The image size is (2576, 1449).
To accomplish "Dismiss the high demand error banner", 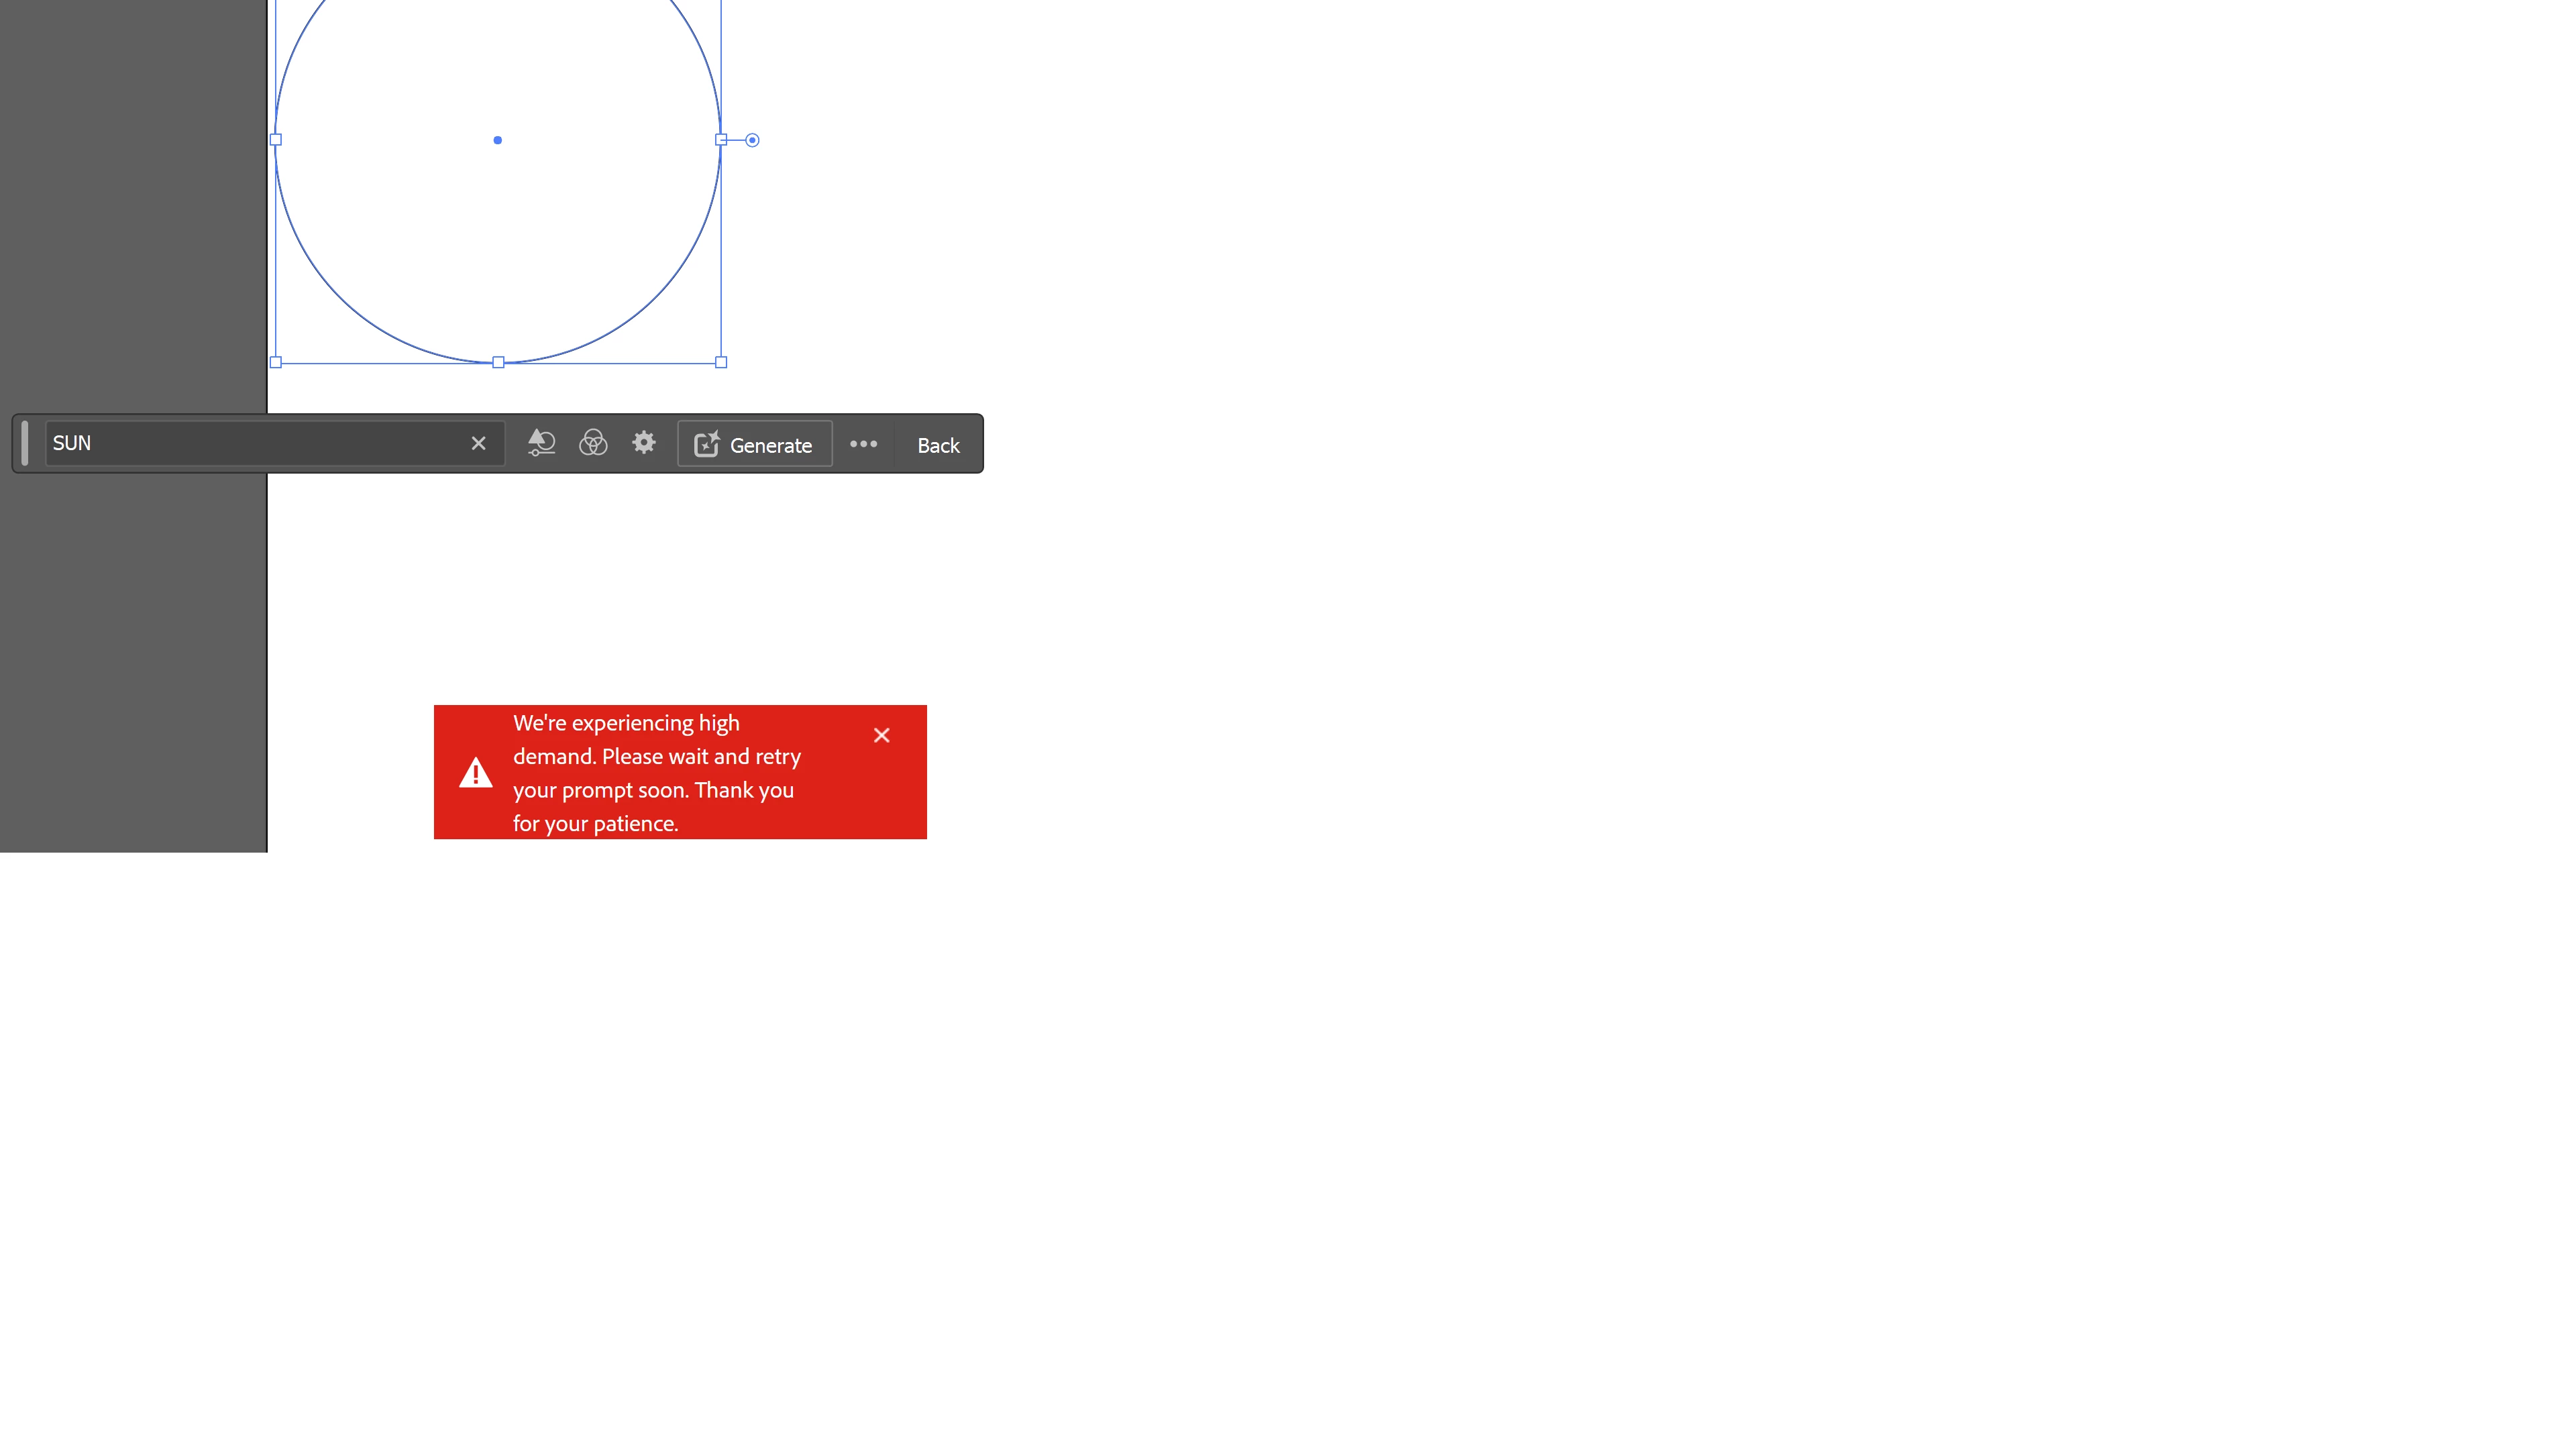I will (881, 735).
